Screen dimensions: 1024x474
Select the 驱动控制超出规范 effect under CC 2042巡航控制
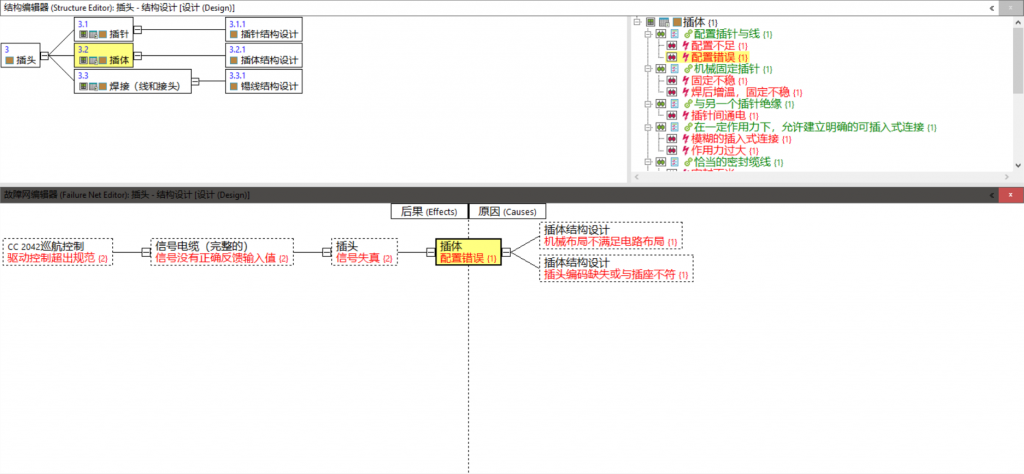[52, 258]
